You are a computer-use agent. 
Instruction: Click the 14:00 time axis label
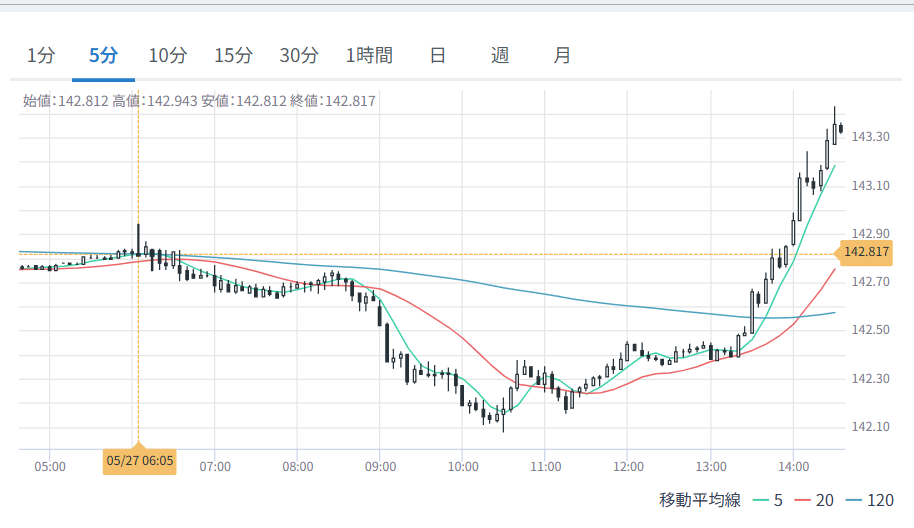(793, 466)
